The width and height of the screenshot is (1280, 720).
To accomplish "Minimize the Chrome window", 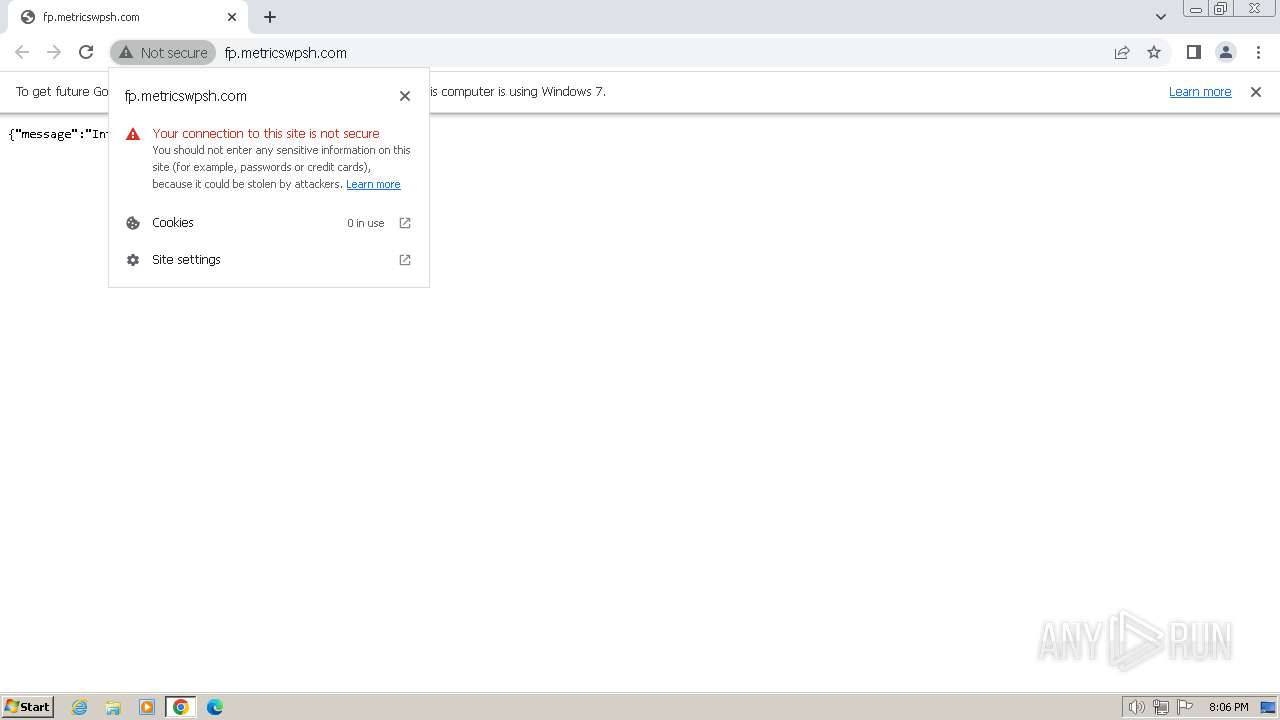I will pos(1196,9).
